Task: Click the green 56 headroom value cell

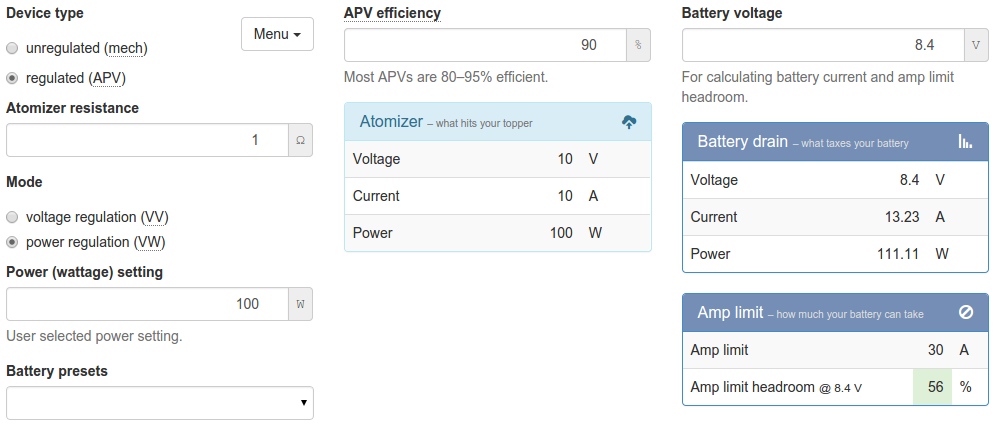Action: (932, 387)
